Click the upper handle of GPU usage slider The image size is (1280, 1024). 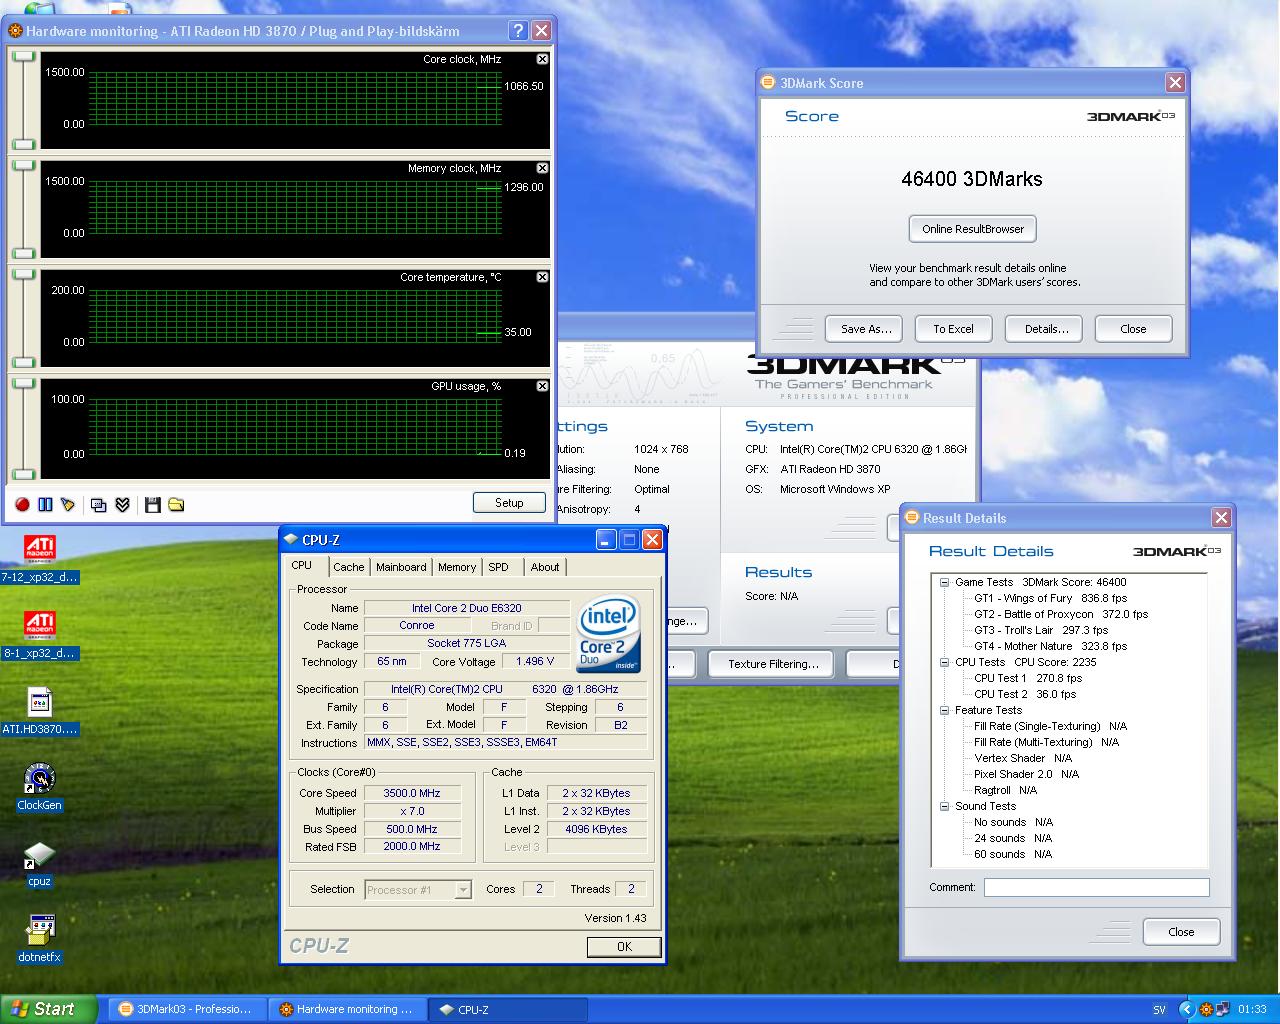pos(23,384)
